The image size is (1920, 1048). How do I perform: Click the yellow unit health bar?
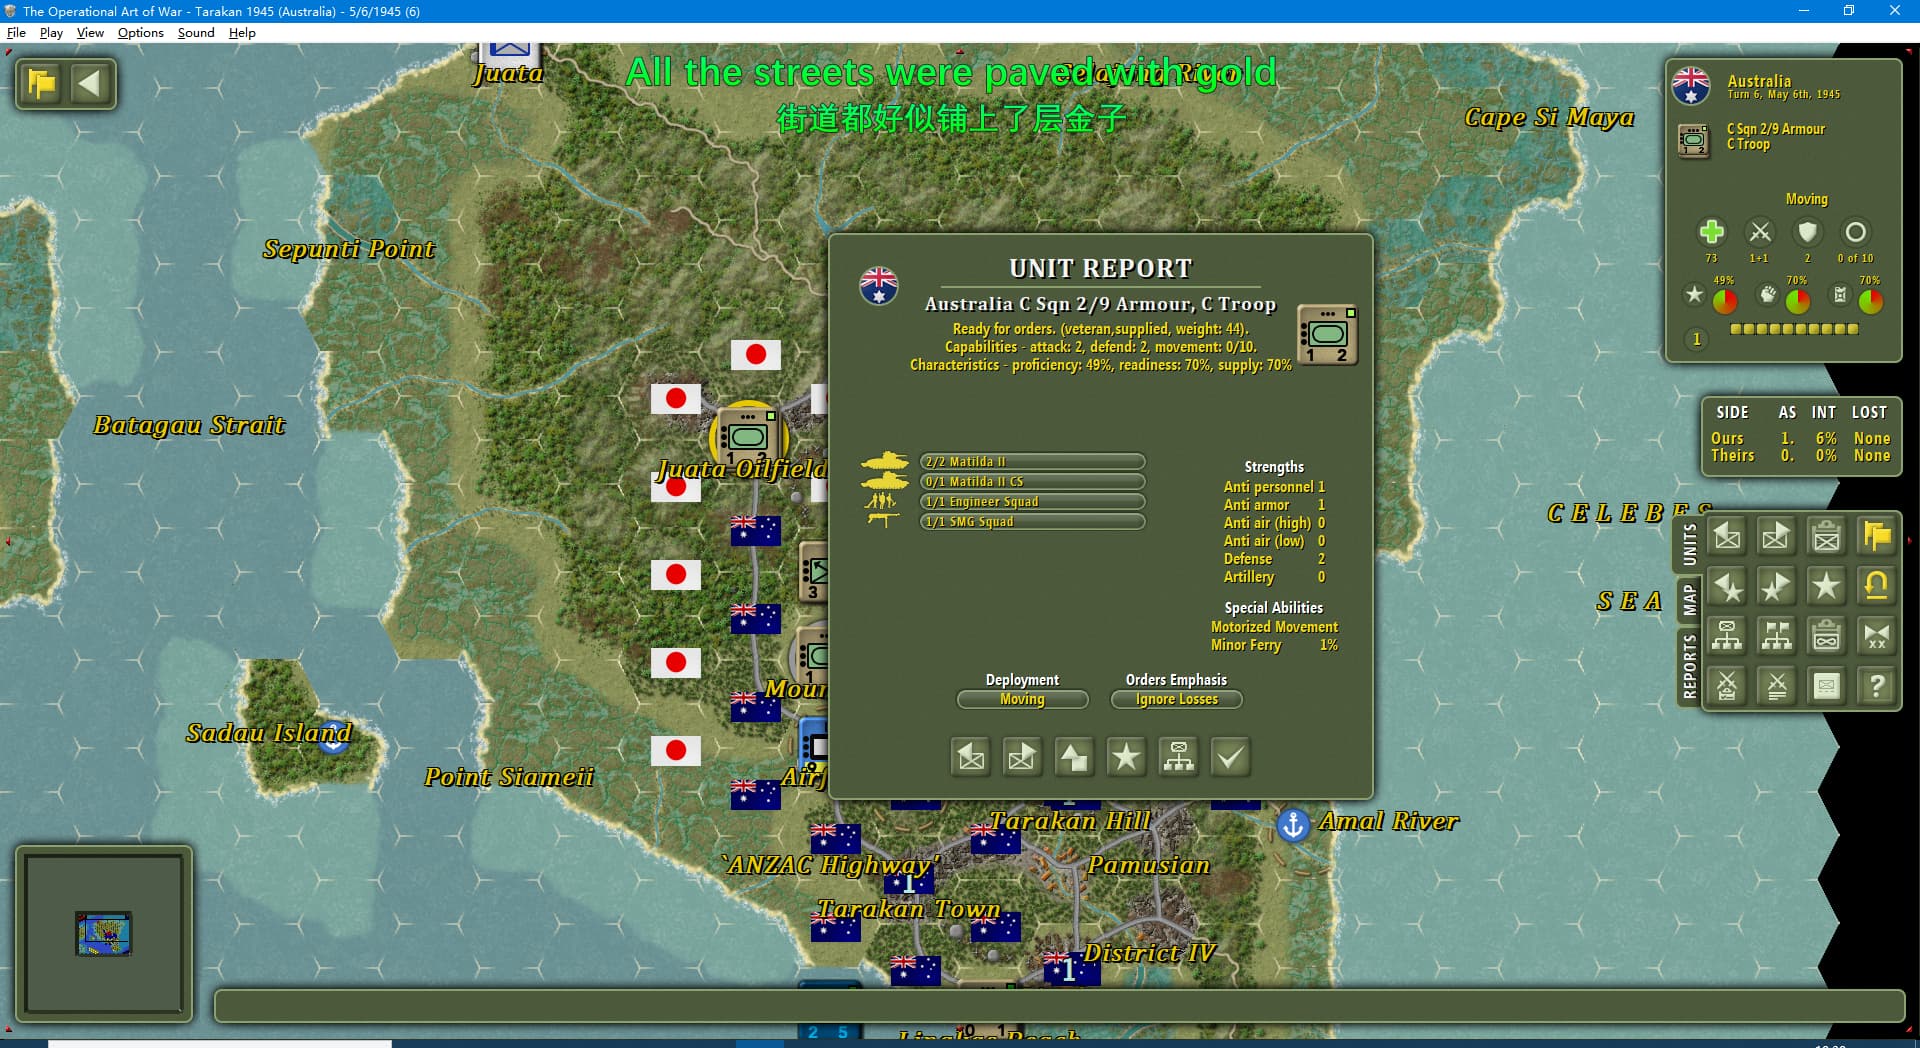coord(1794,329)
